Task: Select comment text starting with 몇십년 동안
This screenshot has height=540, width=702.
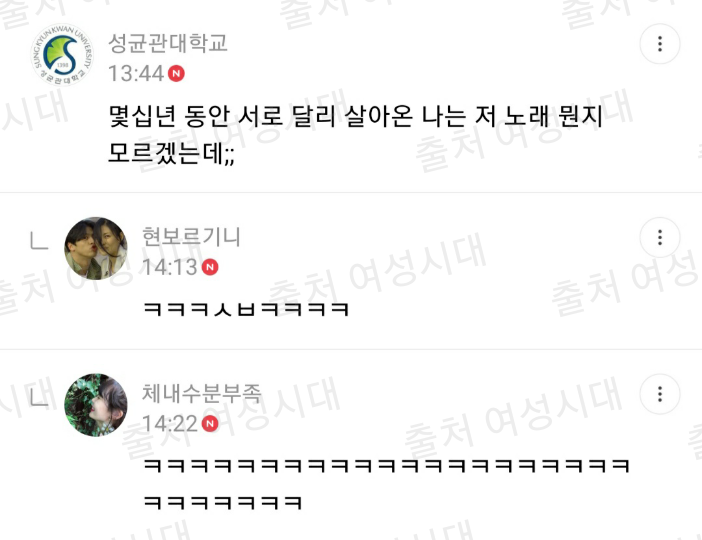Action: [355, 135]
